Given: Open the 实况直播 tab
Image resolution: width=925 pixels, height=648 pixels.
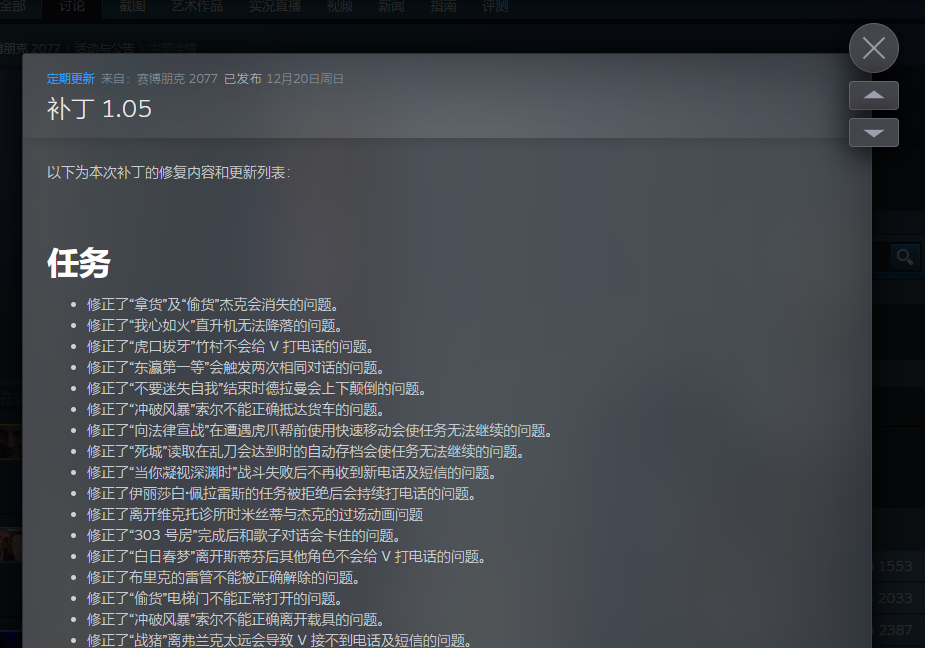Looking at the screenshot, I should pos(274,6).
